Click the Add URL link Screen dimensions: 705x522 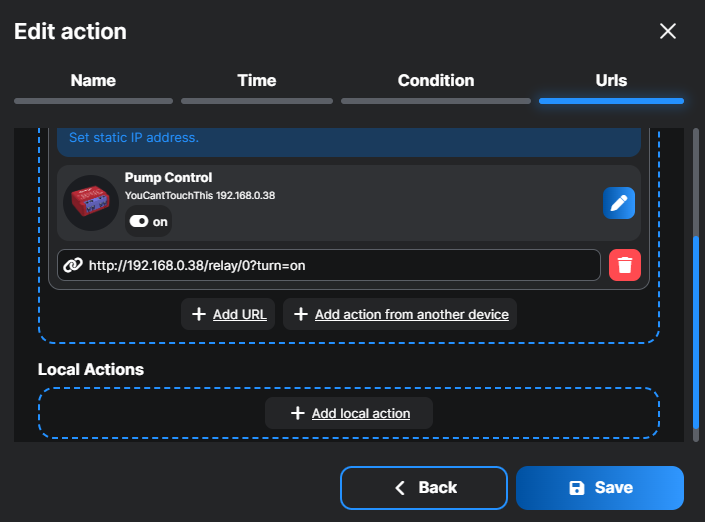[240, 314]
